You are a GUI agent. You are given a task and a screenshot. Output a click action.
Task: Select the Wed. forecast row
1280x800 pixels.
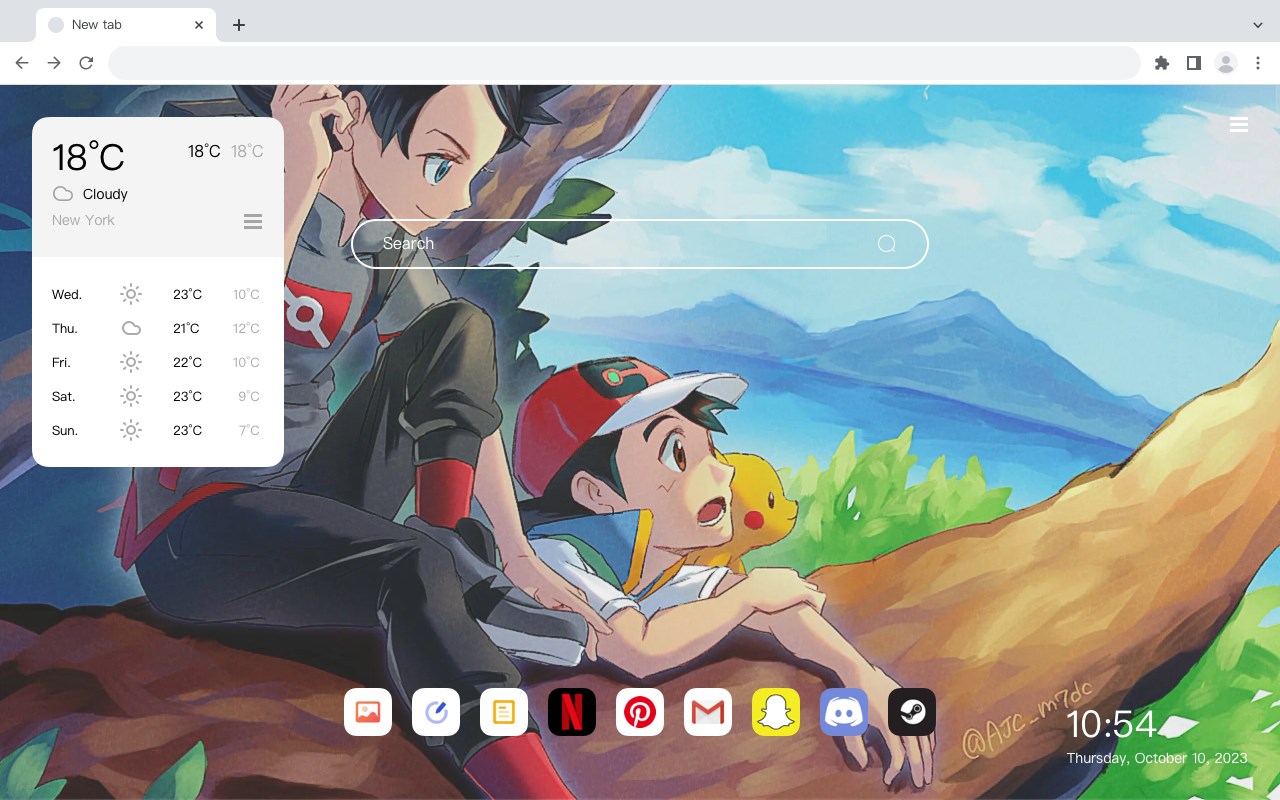pyautogui.click(x=157, y=294)
